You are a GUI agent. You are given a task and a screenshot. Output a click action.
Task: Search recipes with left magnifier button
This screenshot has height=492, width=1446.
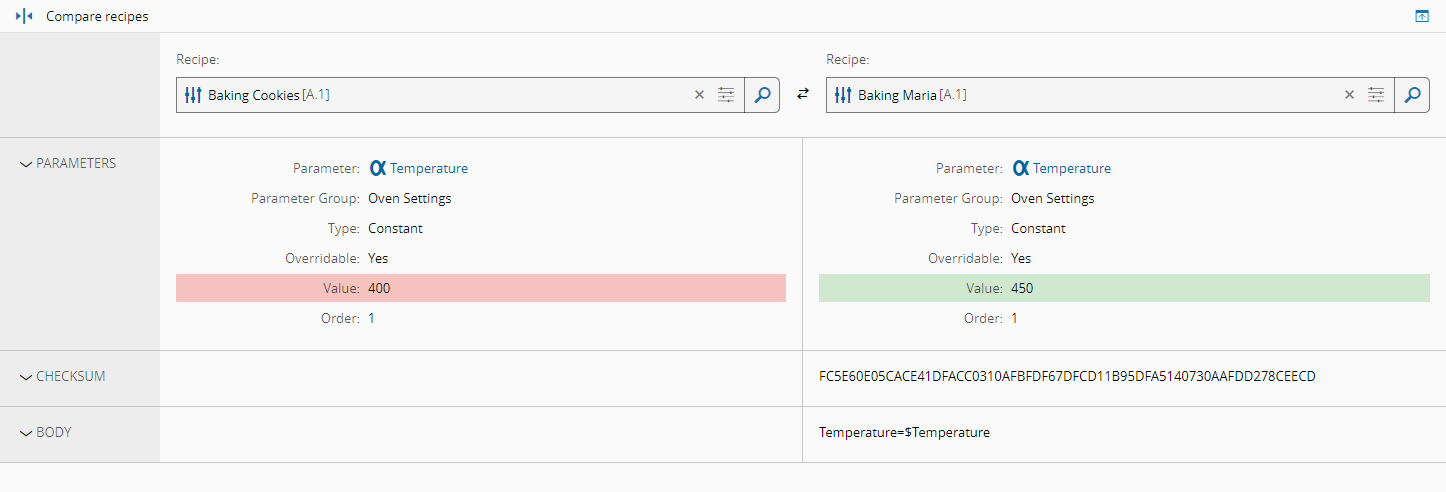click(x=762, y=95)
